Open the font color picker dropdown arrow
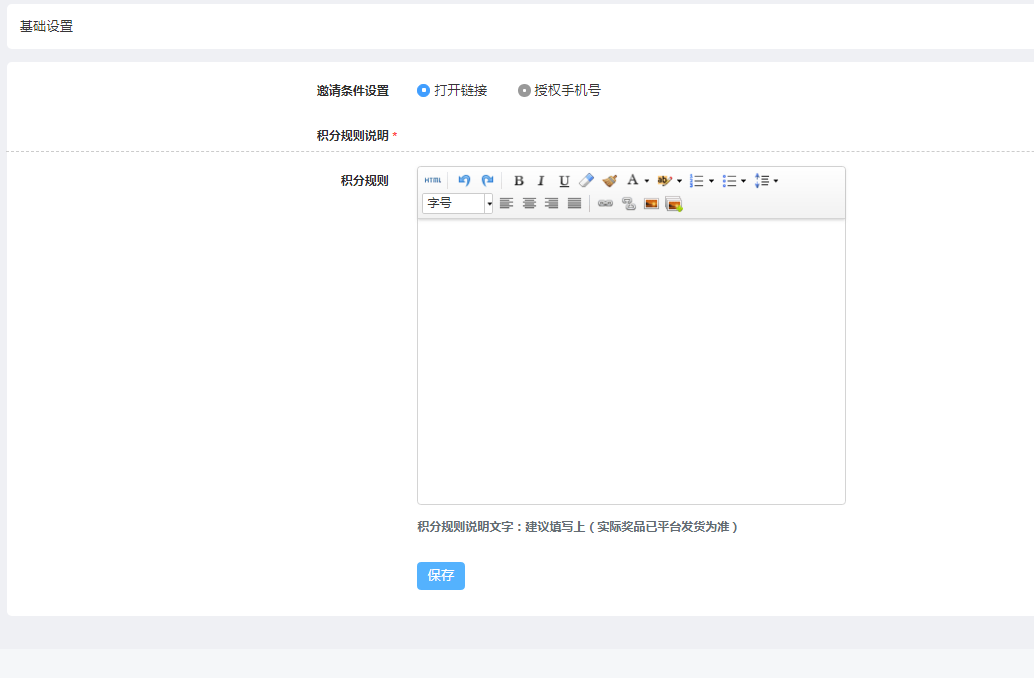Viewport: 1034px width, 678px height. click(647, 182)
